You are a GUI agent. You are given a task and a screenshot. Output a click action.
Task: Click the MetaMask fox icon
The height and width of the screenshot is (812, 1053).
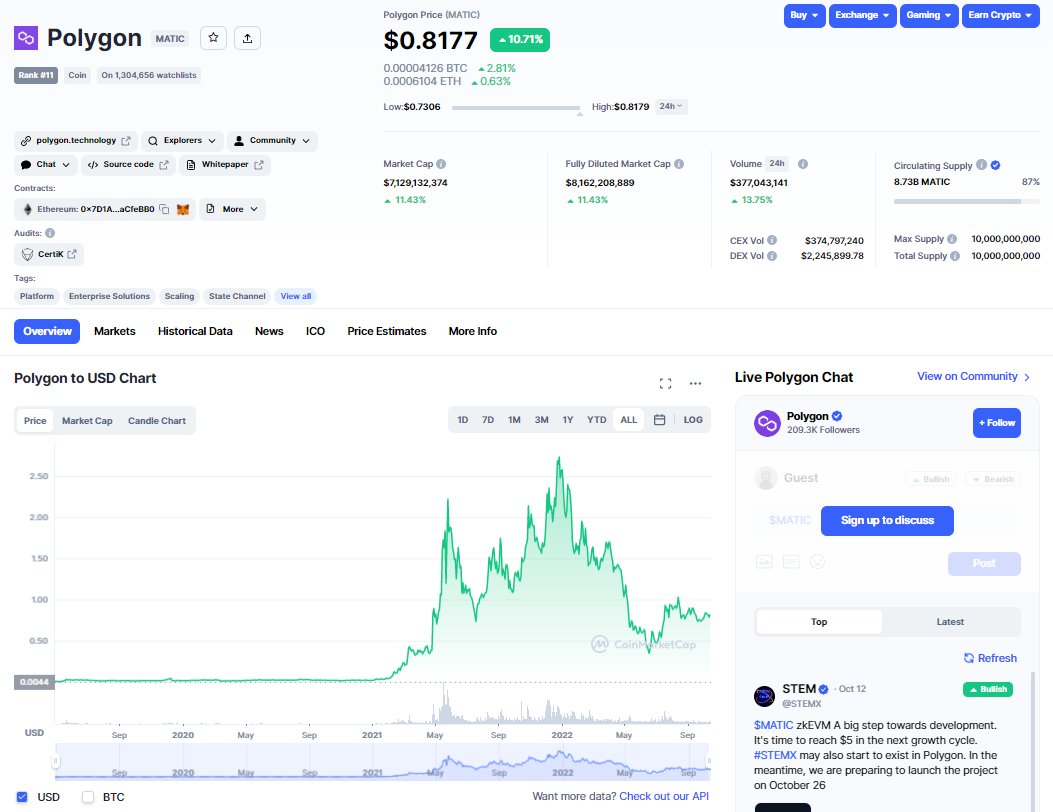coord(183,210)
